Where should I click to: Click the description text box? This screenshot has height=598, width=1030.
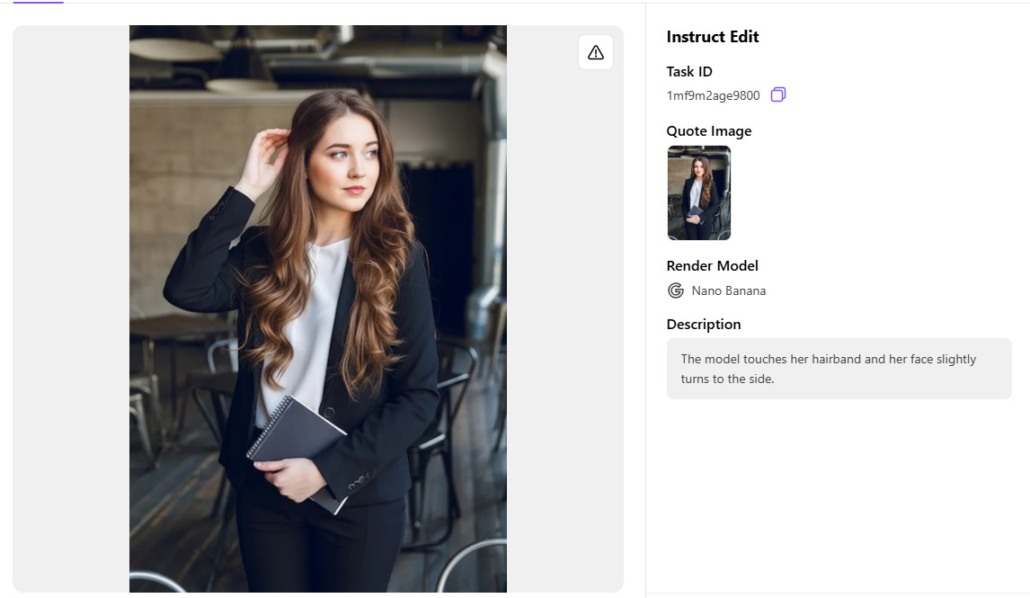coord(838,368)
